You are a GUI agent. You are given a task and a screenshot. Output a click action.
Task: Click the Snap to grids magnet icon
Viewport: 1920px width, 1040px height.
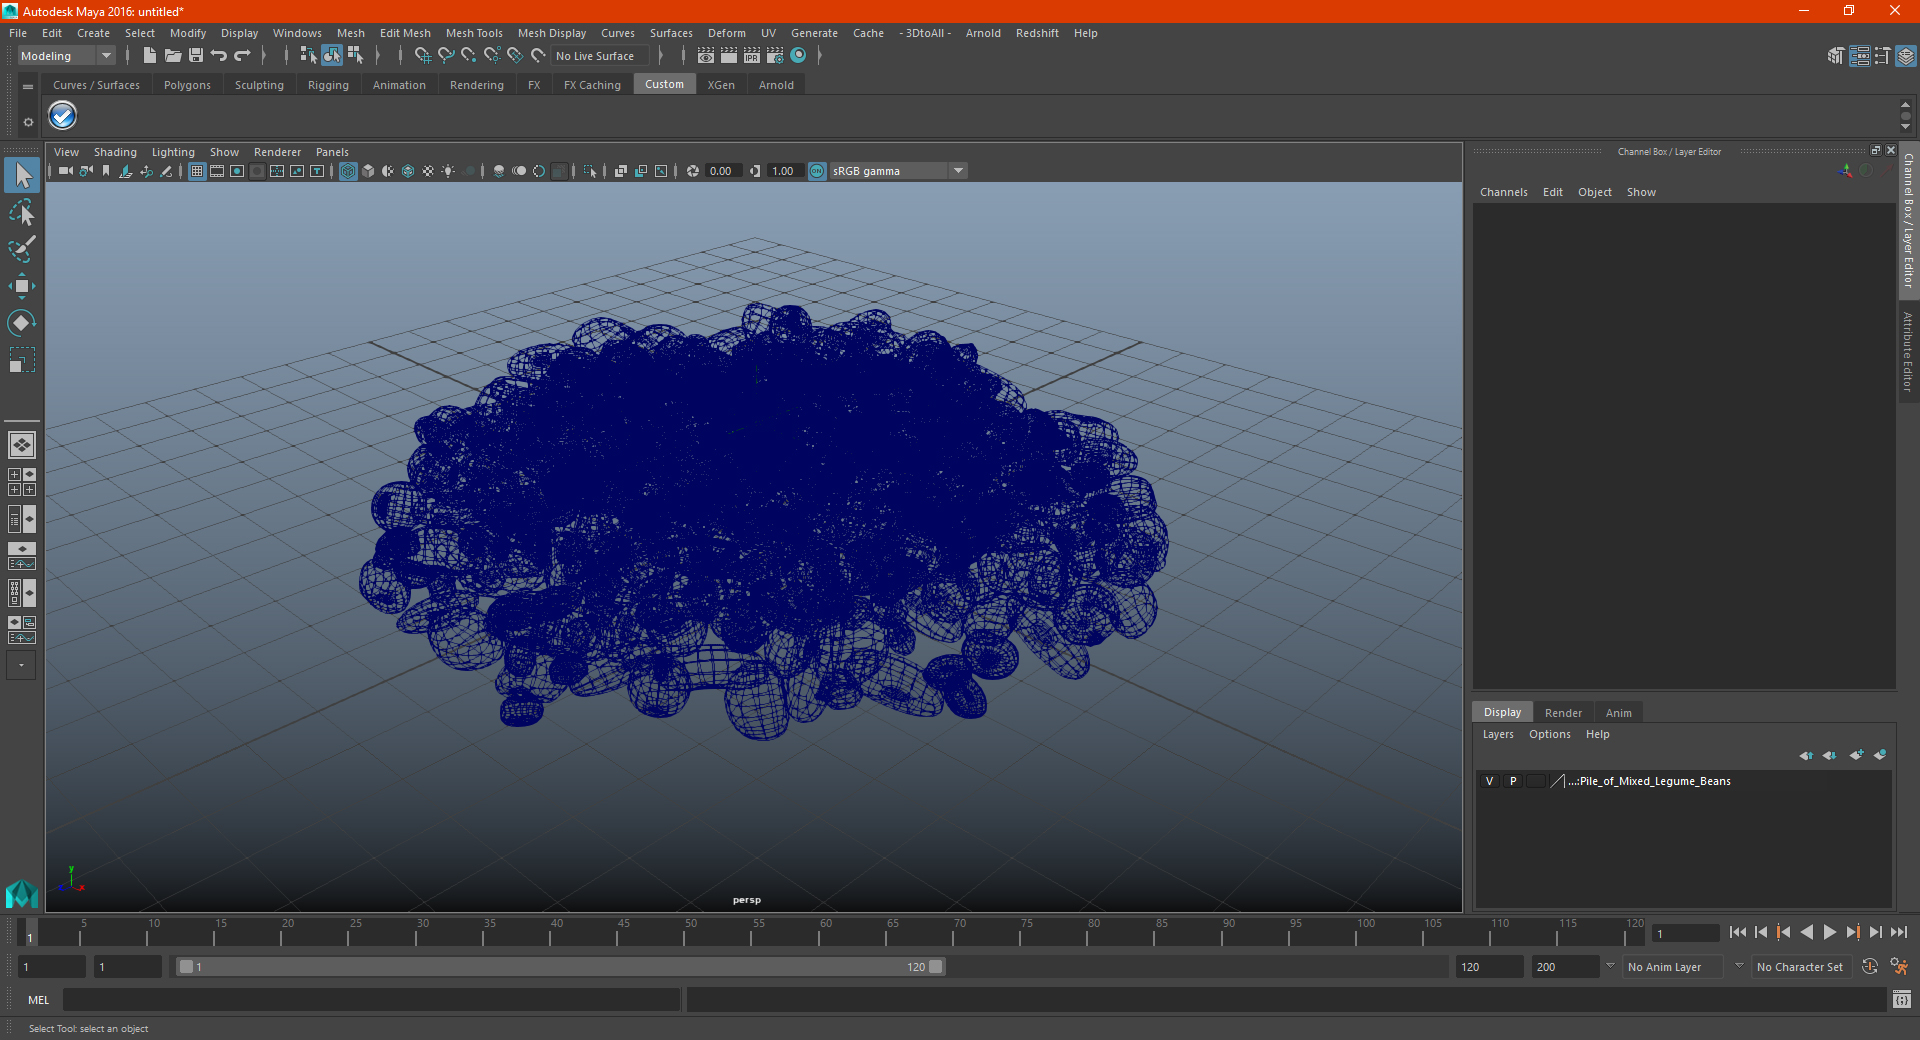tap(422, 56)
